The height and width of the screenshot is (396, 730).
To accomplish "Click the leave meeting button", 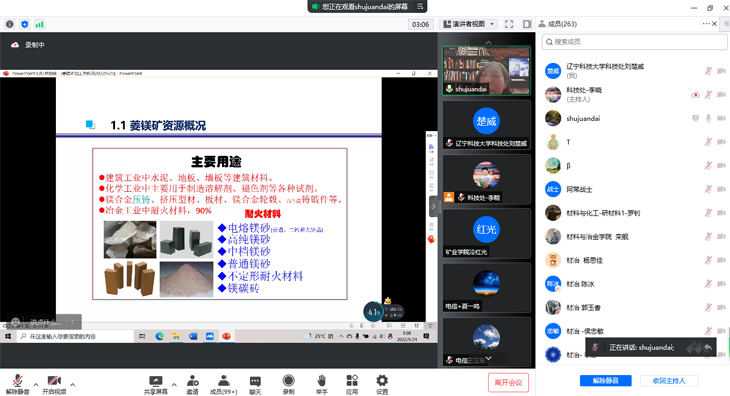I will 508,383.
